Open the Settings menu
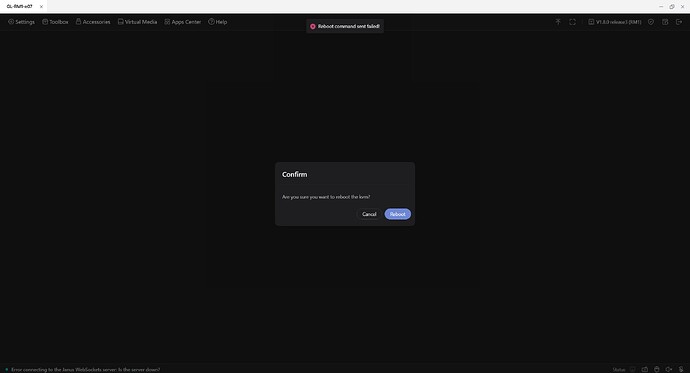Image resolution: width=690 pixels, height=373 pixels. pyautogui.click(x=21, y=22)
